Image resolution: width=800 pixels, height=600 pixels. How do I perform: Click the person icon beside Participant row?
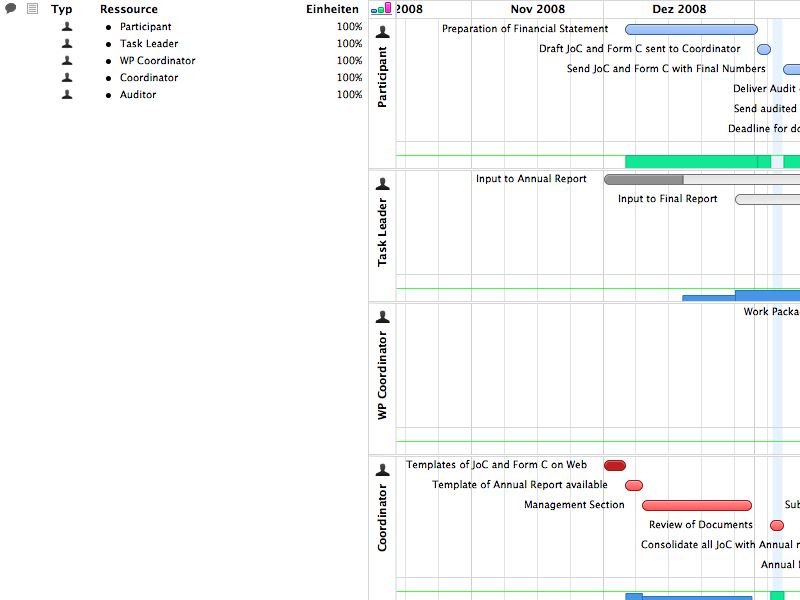67,27
